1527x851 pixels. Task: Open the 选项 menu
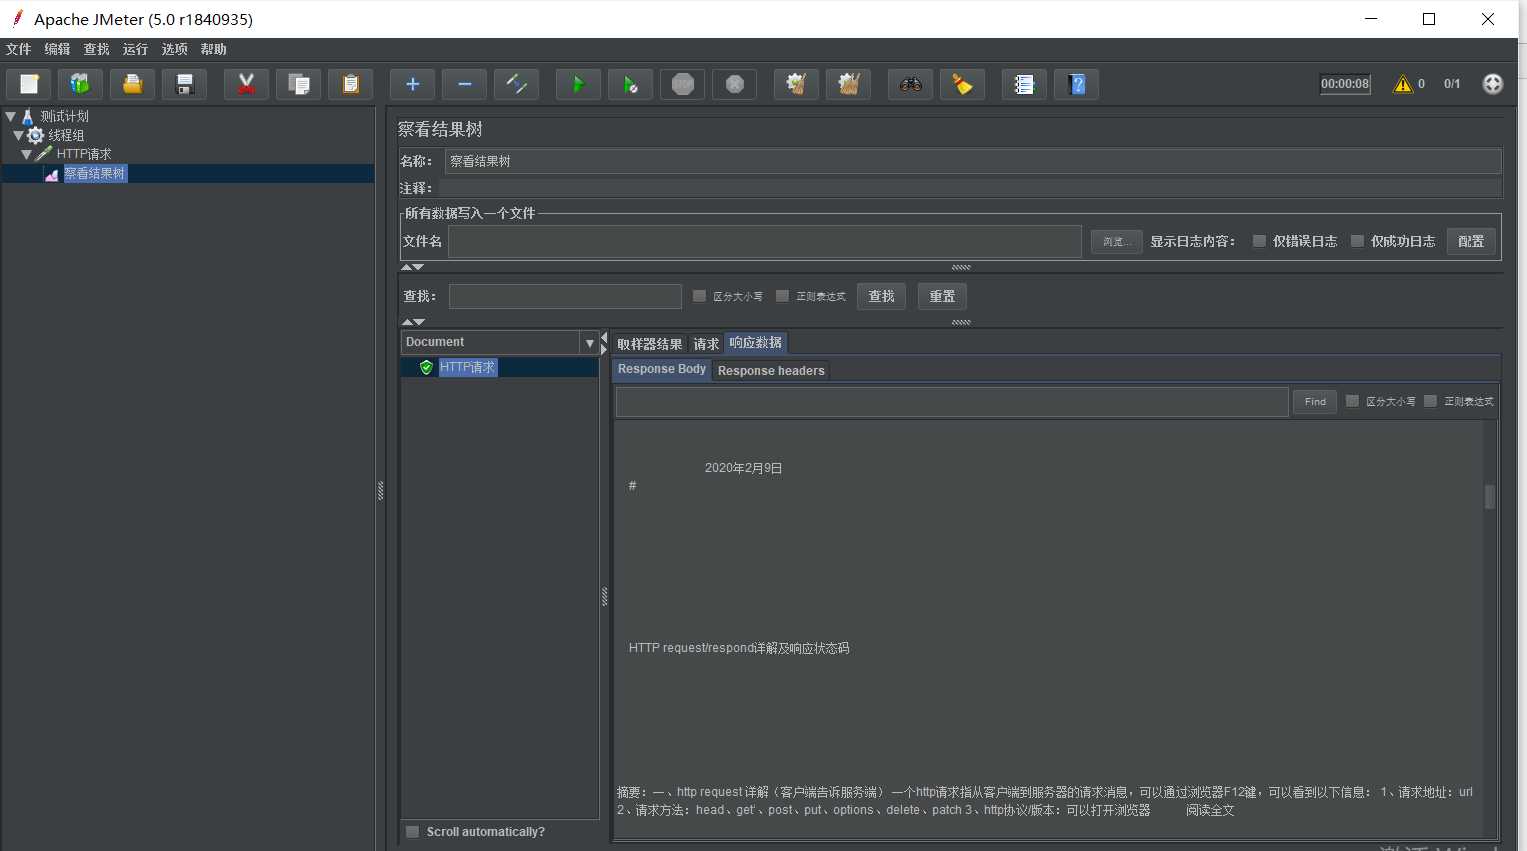tap(174, 49)
